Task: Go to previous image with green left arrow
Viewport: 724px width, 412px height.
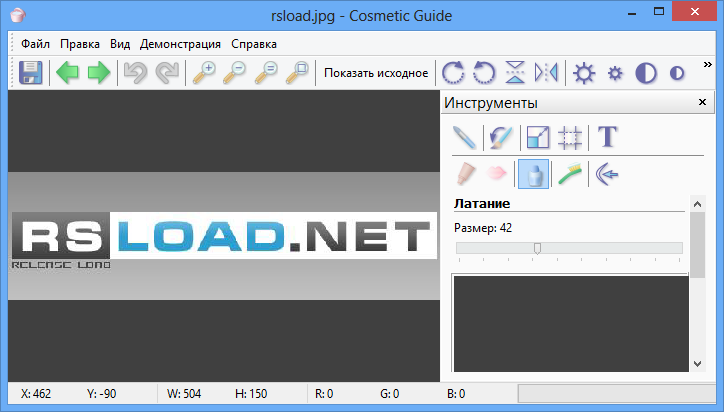Action: pos(67,73)
